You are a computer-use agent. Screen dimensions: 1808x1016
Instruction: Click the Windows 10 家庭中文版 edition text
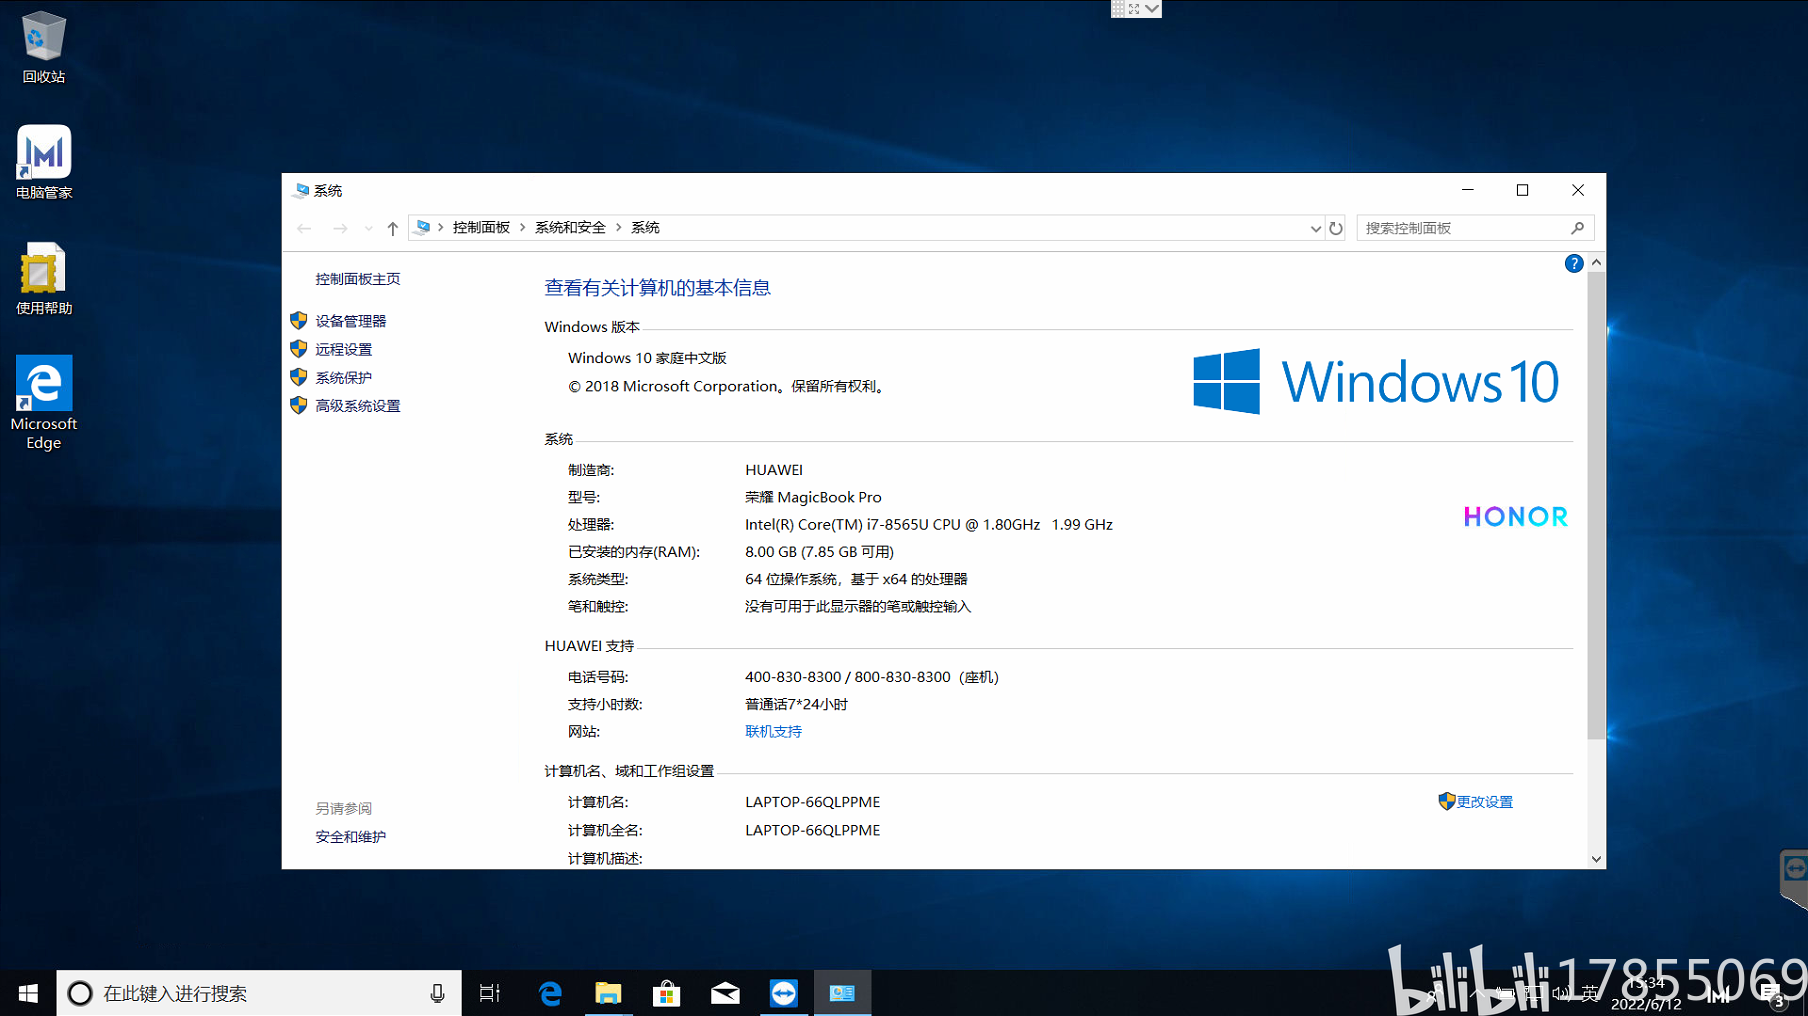[x=647, y=358]
